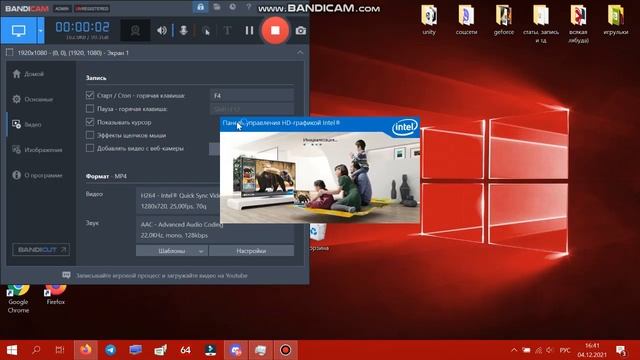Open the scheduled recording clock icon
The width and height of the screenshot is (640, 360).
tap(232, 7)
